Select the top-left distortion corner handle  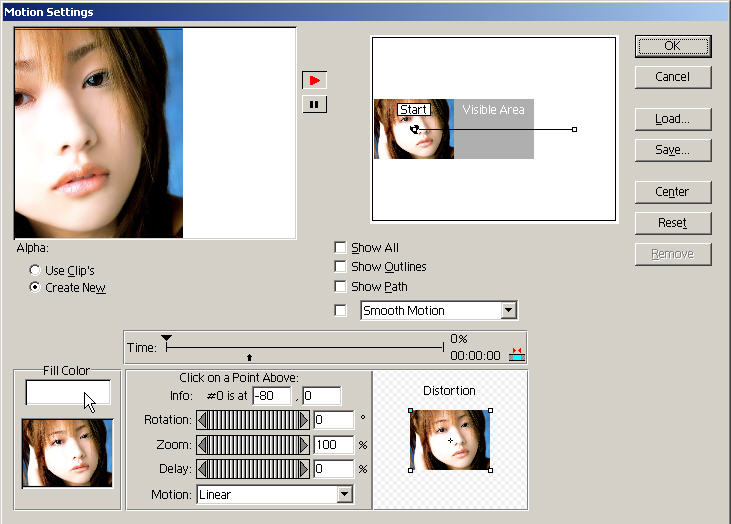pyautogui.click(x=410, y=410)
